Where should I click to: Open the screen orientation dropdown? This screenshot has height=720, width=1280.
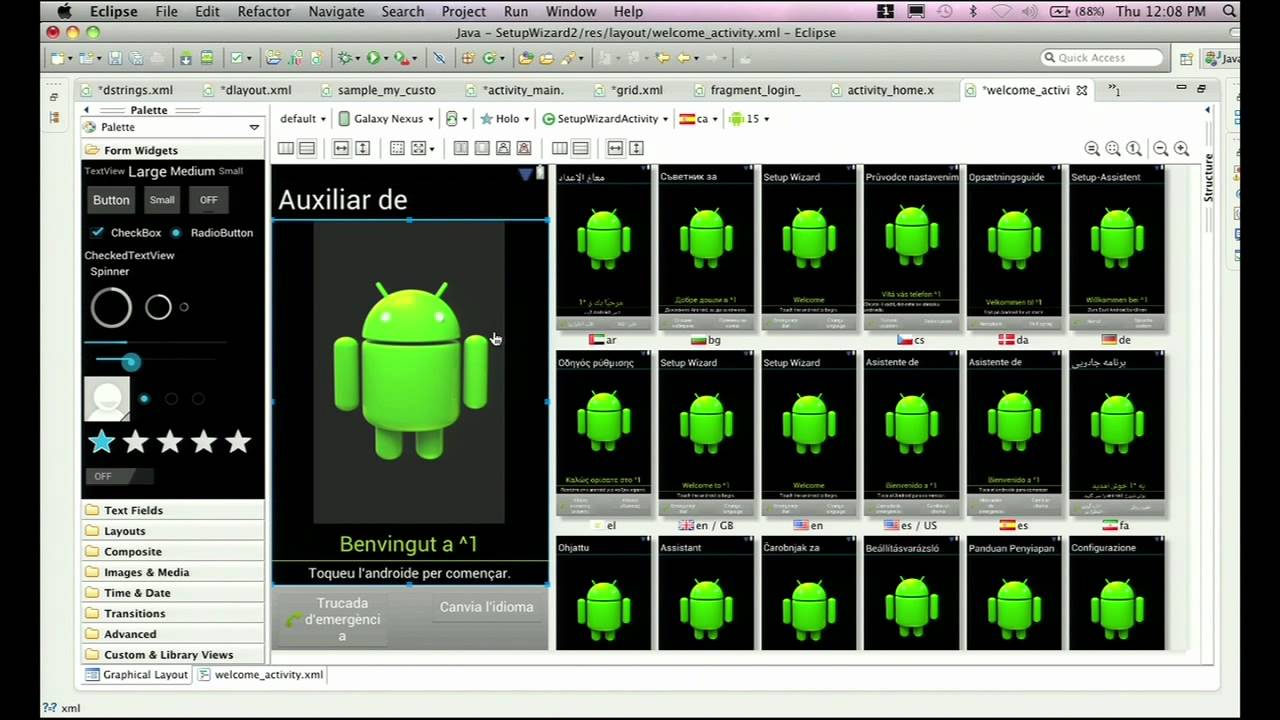[457, 118]
